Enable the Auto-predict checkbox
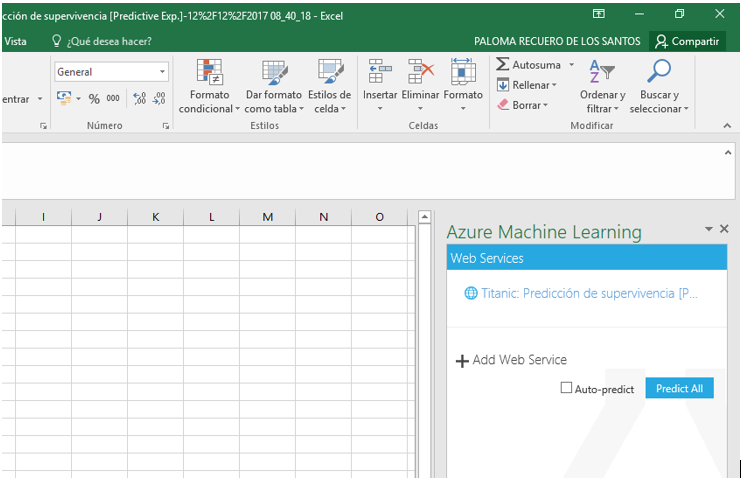Image resolution: width=744 pixels, height=481 pixels. click(x=566, y=388)
